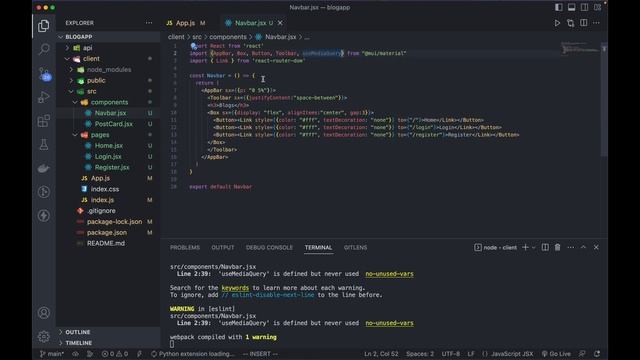Expand the public folder
The image size is (640, 360).
pyautogui.click(x=108, y=80)
